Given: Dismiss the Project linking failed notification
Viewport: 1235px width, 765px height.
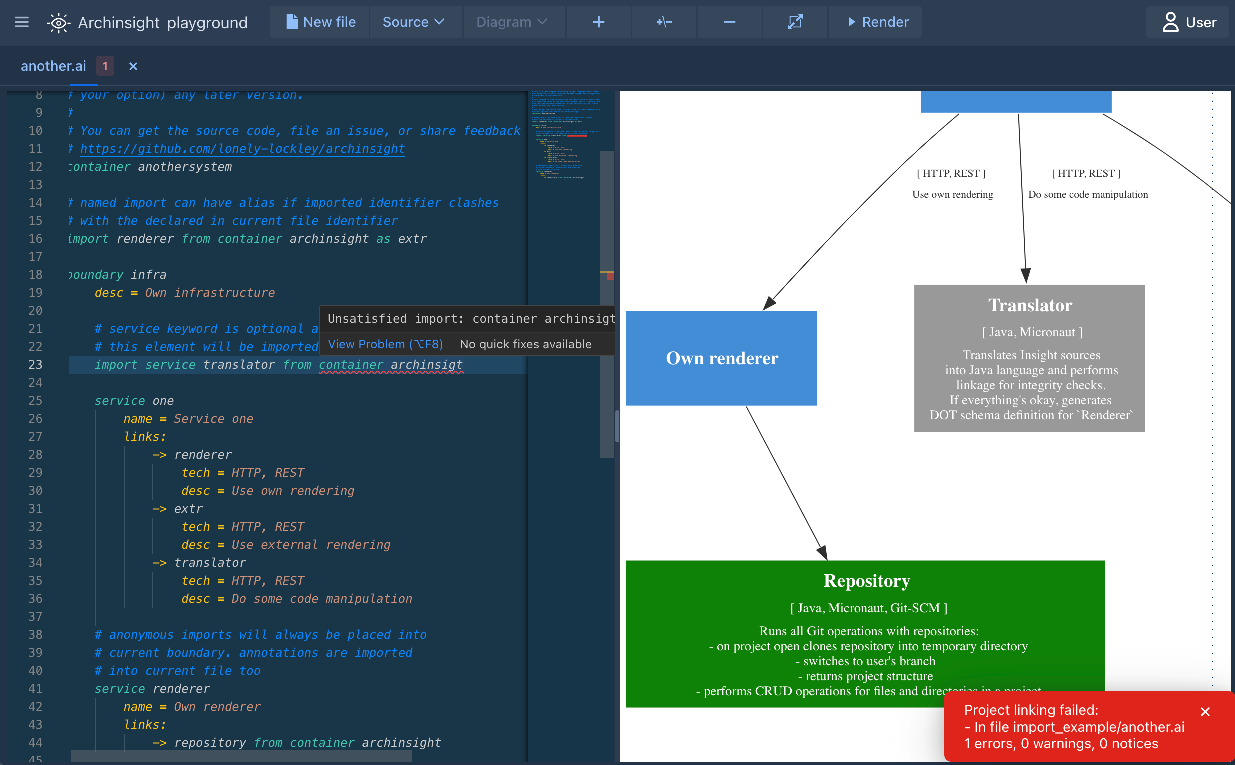Looking at the screenshot, I should (x=1205, y=711).
